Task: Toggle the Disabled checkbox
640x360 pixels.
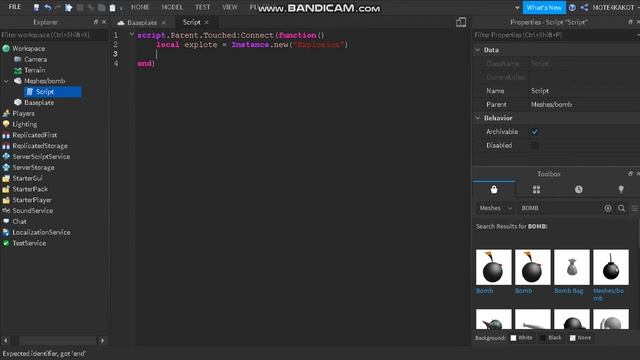Action: coord(534,145)
